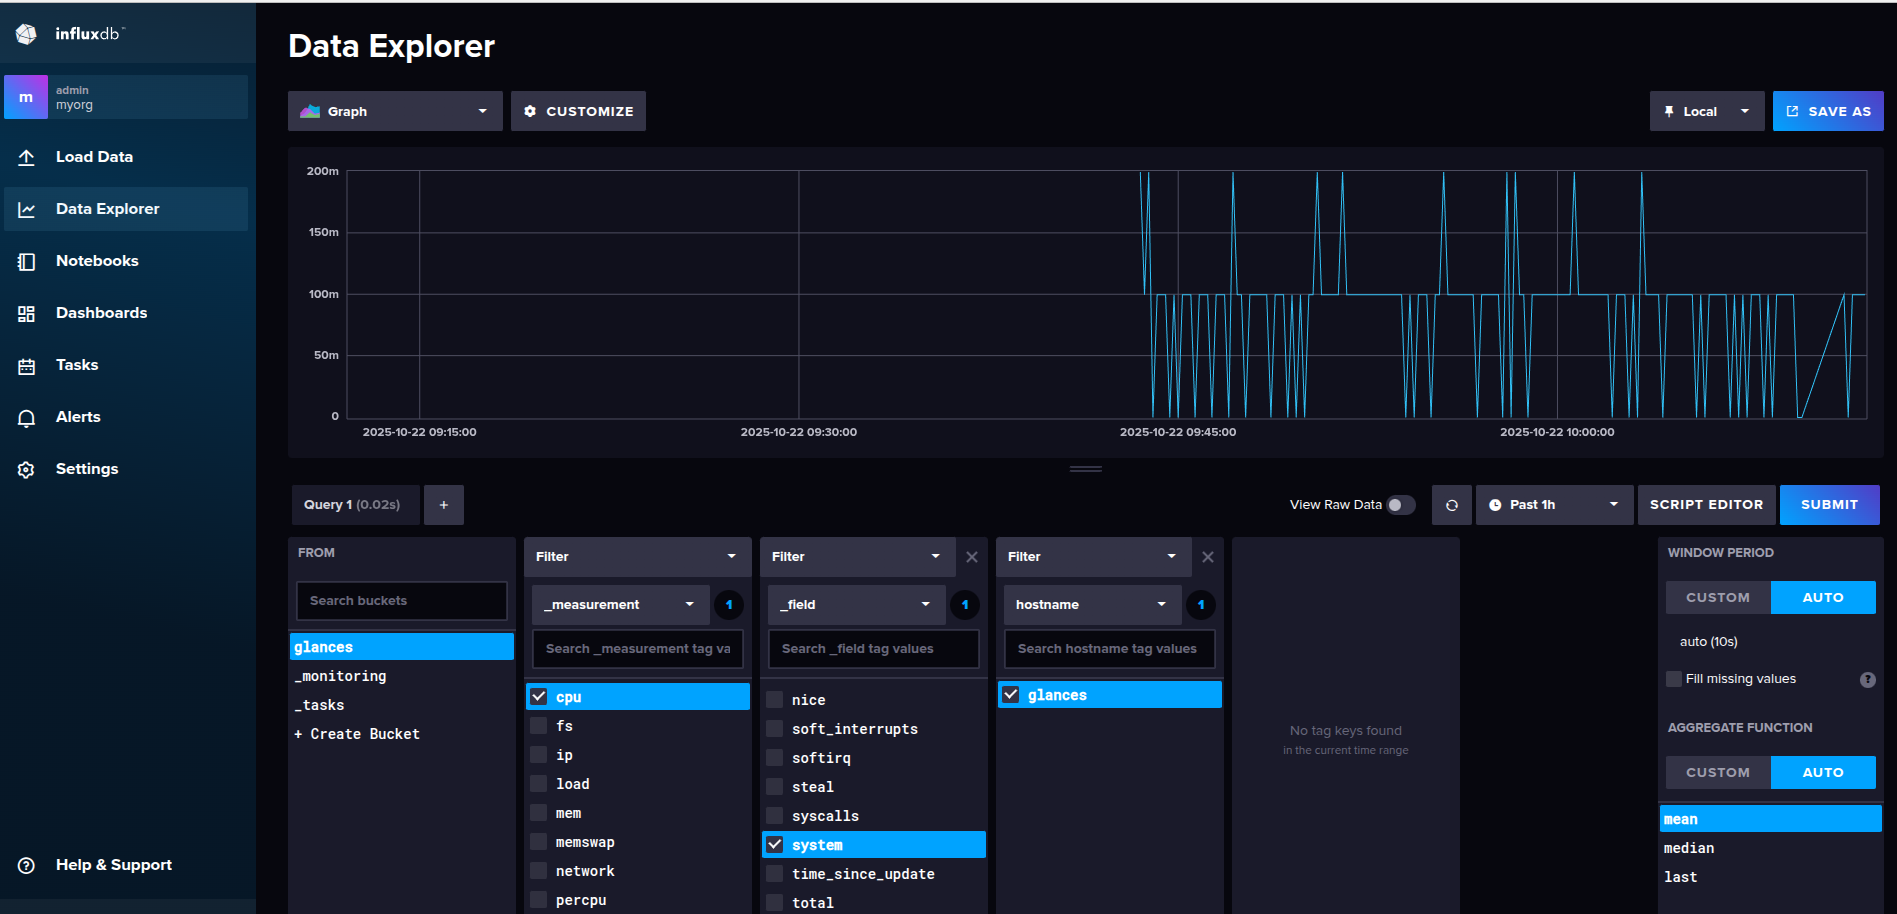Go to Dashboards using its grid icon

27,313
